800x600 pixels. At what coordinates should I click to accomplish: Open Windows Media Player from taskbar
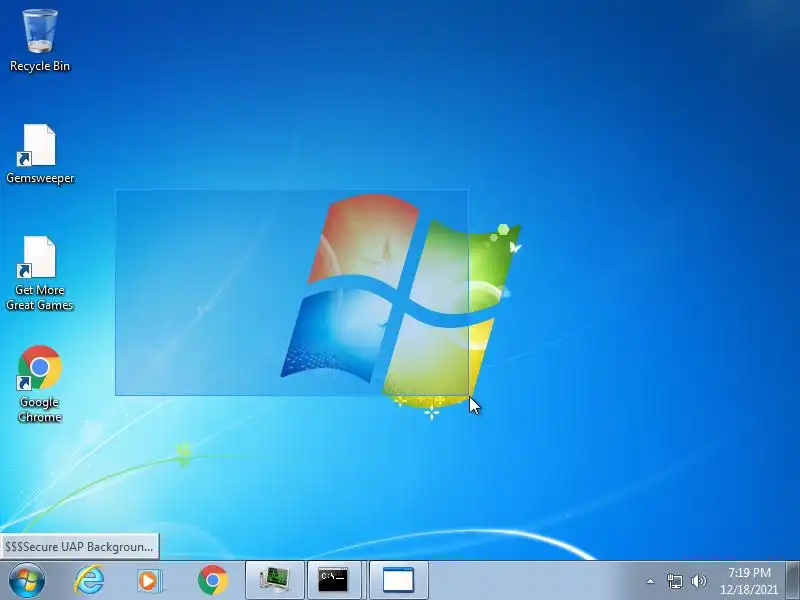(149, 581)
